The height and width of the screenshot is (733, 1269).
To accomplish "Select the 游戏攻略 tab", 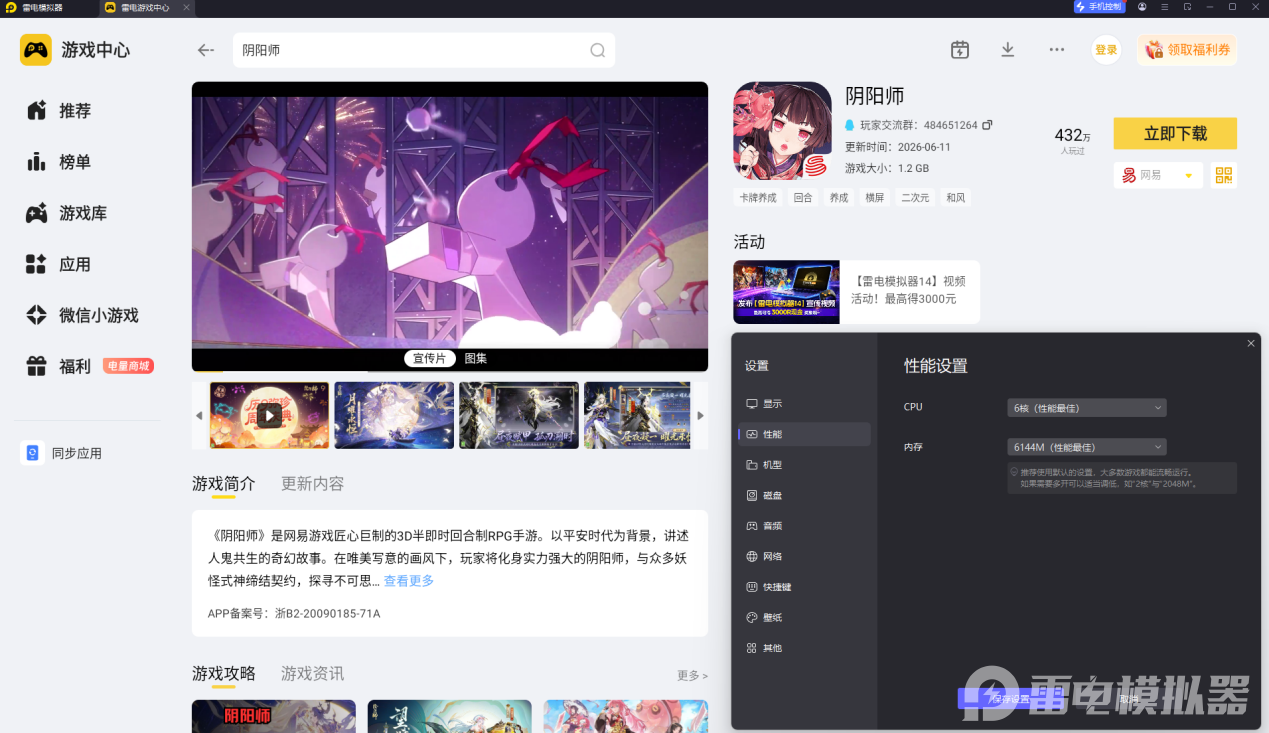I will 224,674.
